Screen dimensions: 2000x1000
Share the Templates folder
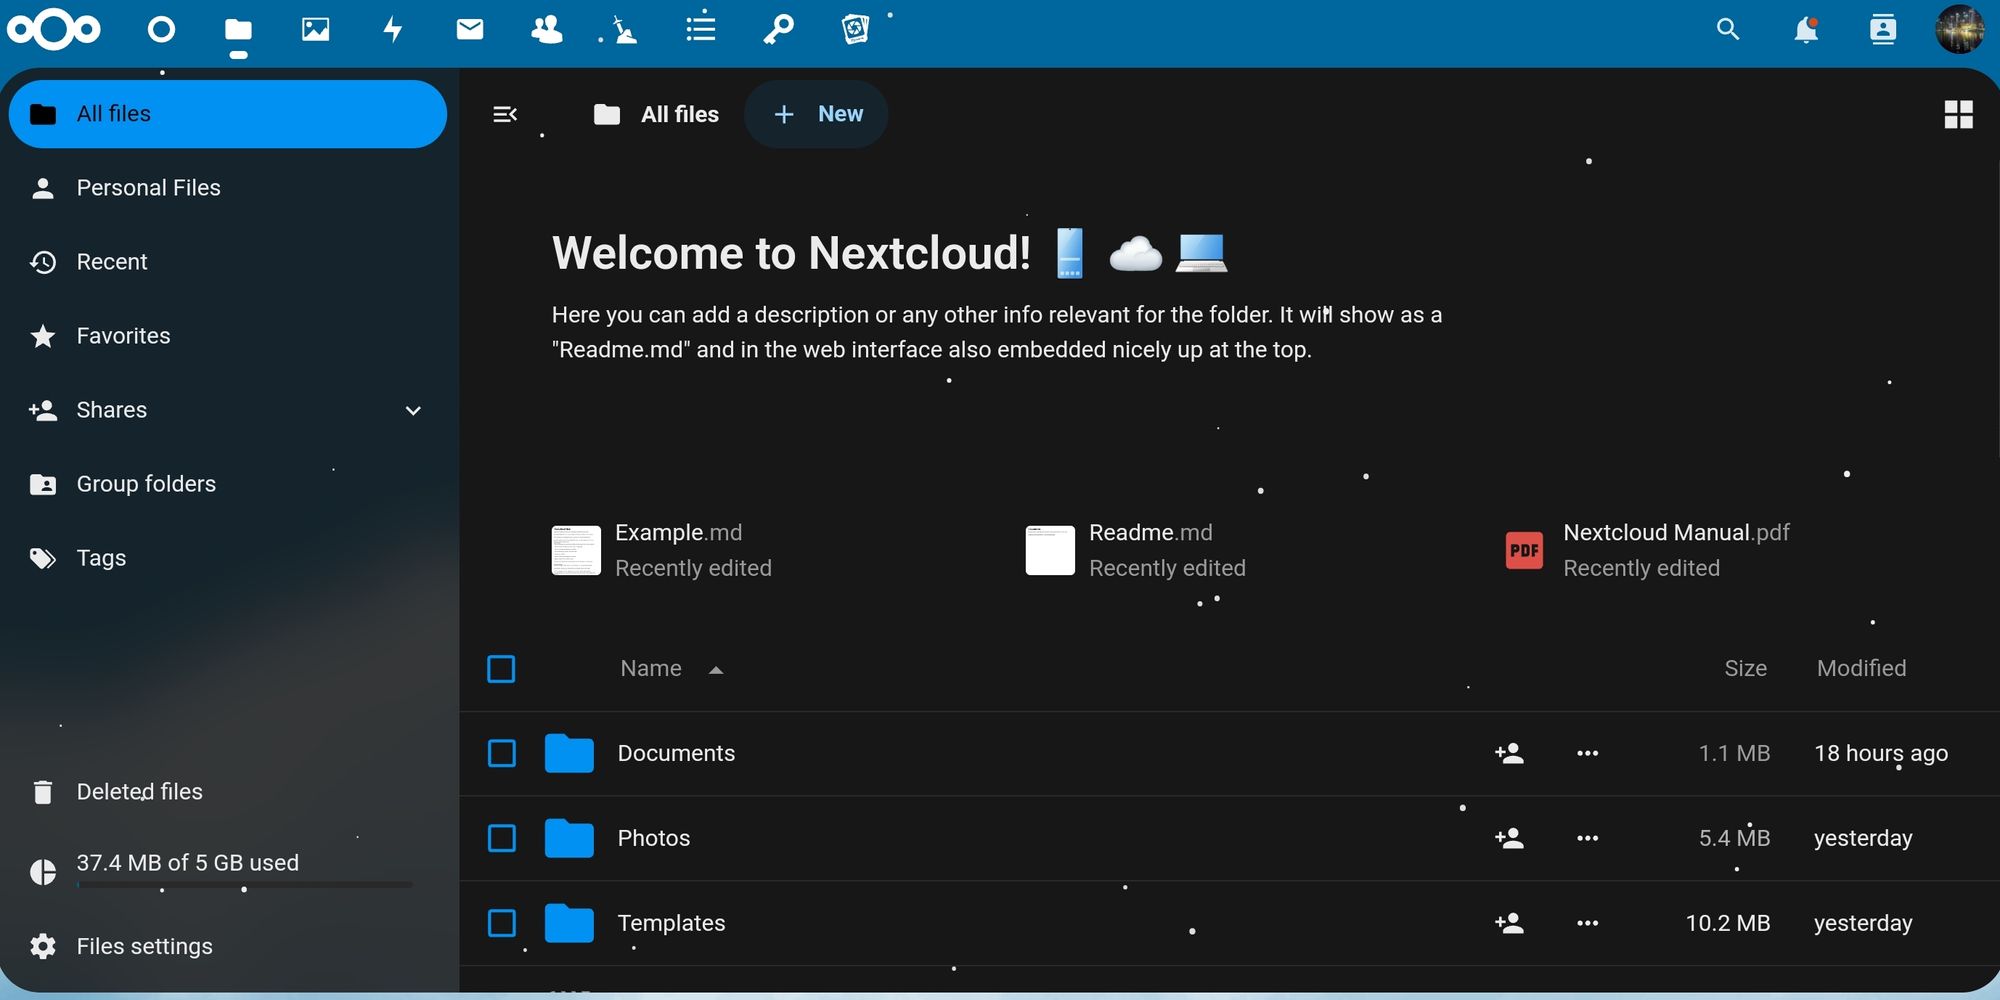click(1509, 923)
